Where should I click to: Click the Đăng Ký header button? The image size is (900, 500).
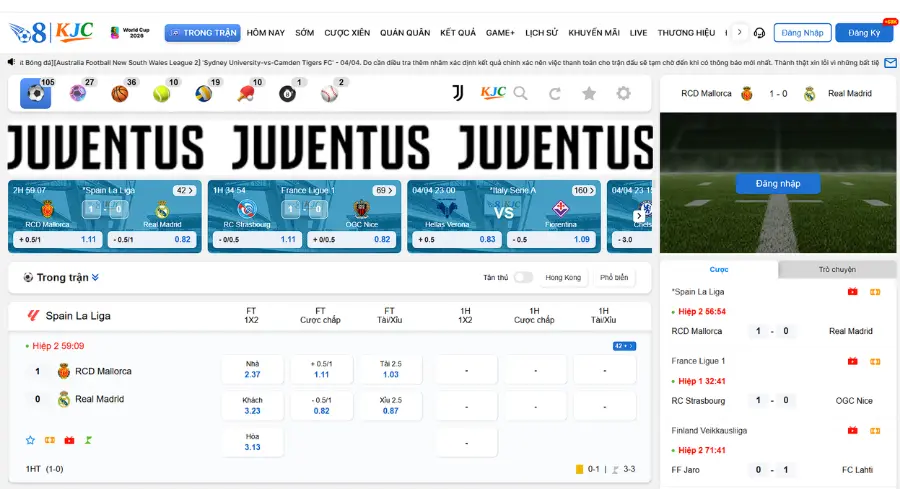(864, 33)
